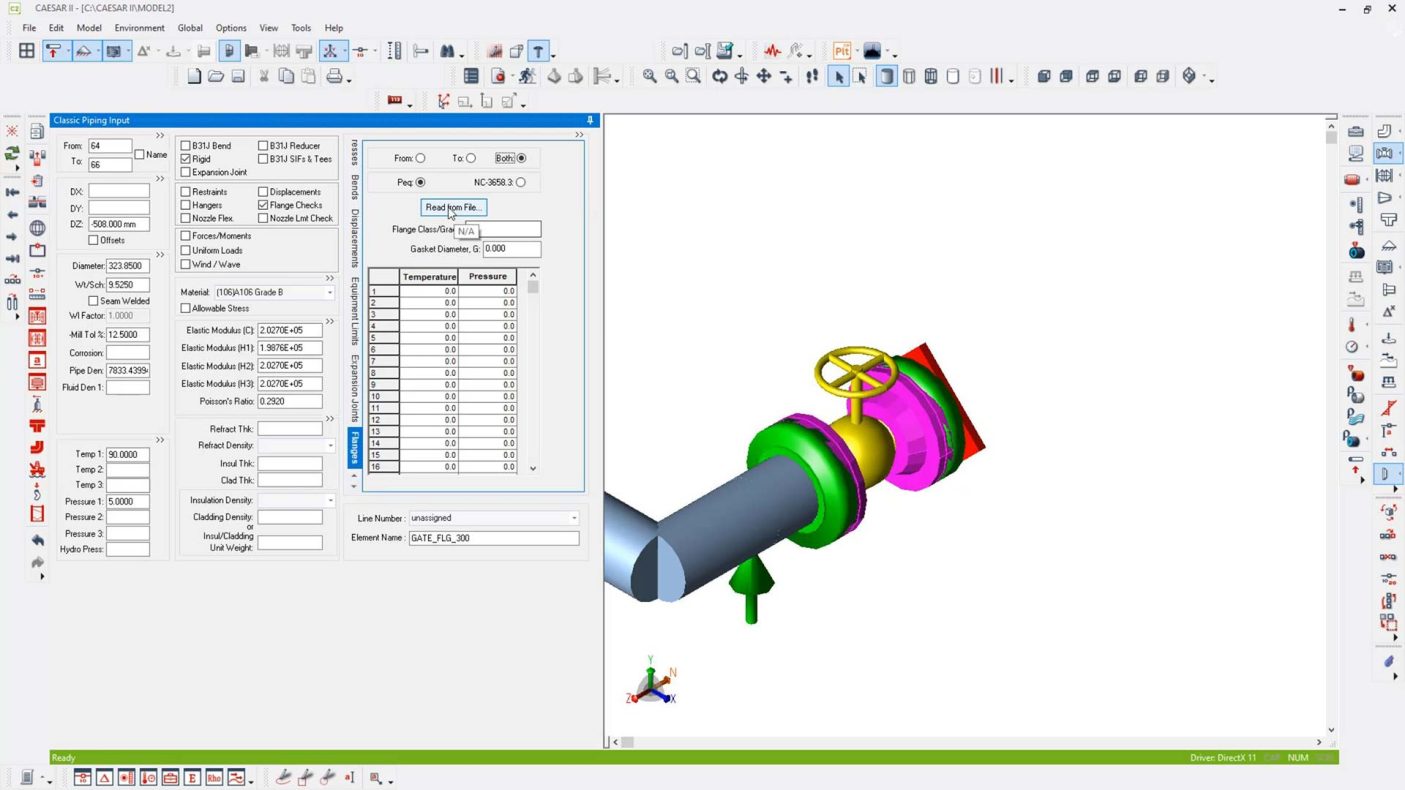Click the Zoom to Window magnifier icon
The height and width of the screenshot is (790, 1405).
click(x=693, y=77)
